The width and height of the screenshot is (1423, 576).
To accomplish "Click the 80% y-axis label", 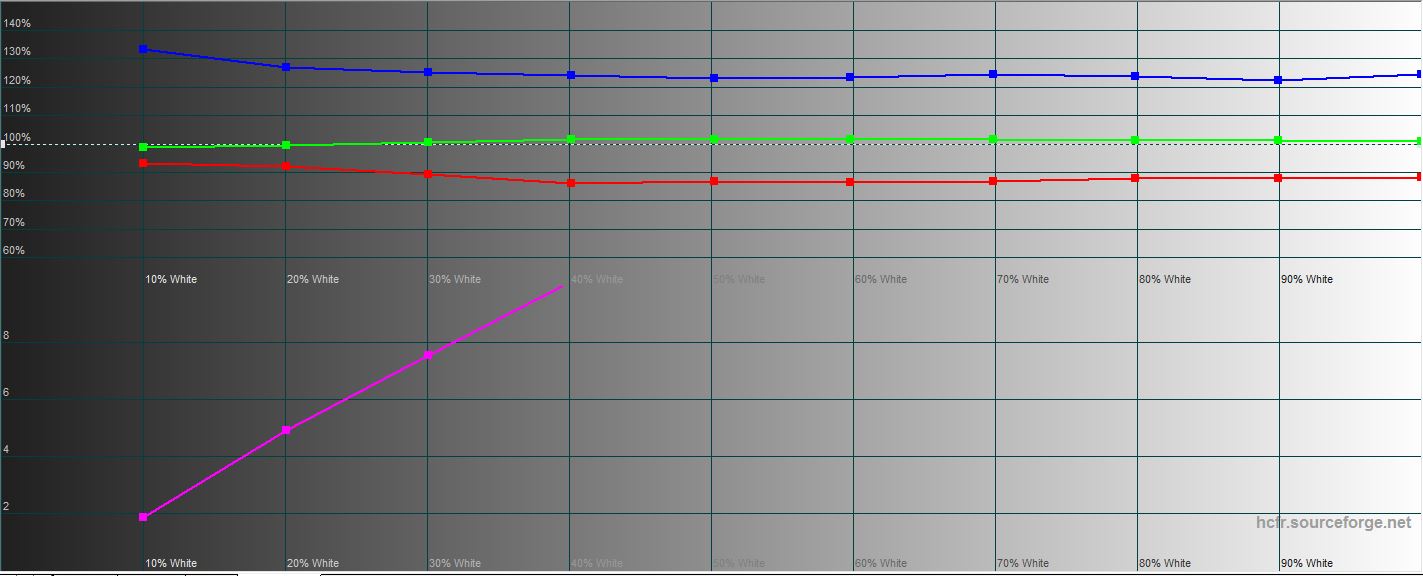I will [14, 194].
